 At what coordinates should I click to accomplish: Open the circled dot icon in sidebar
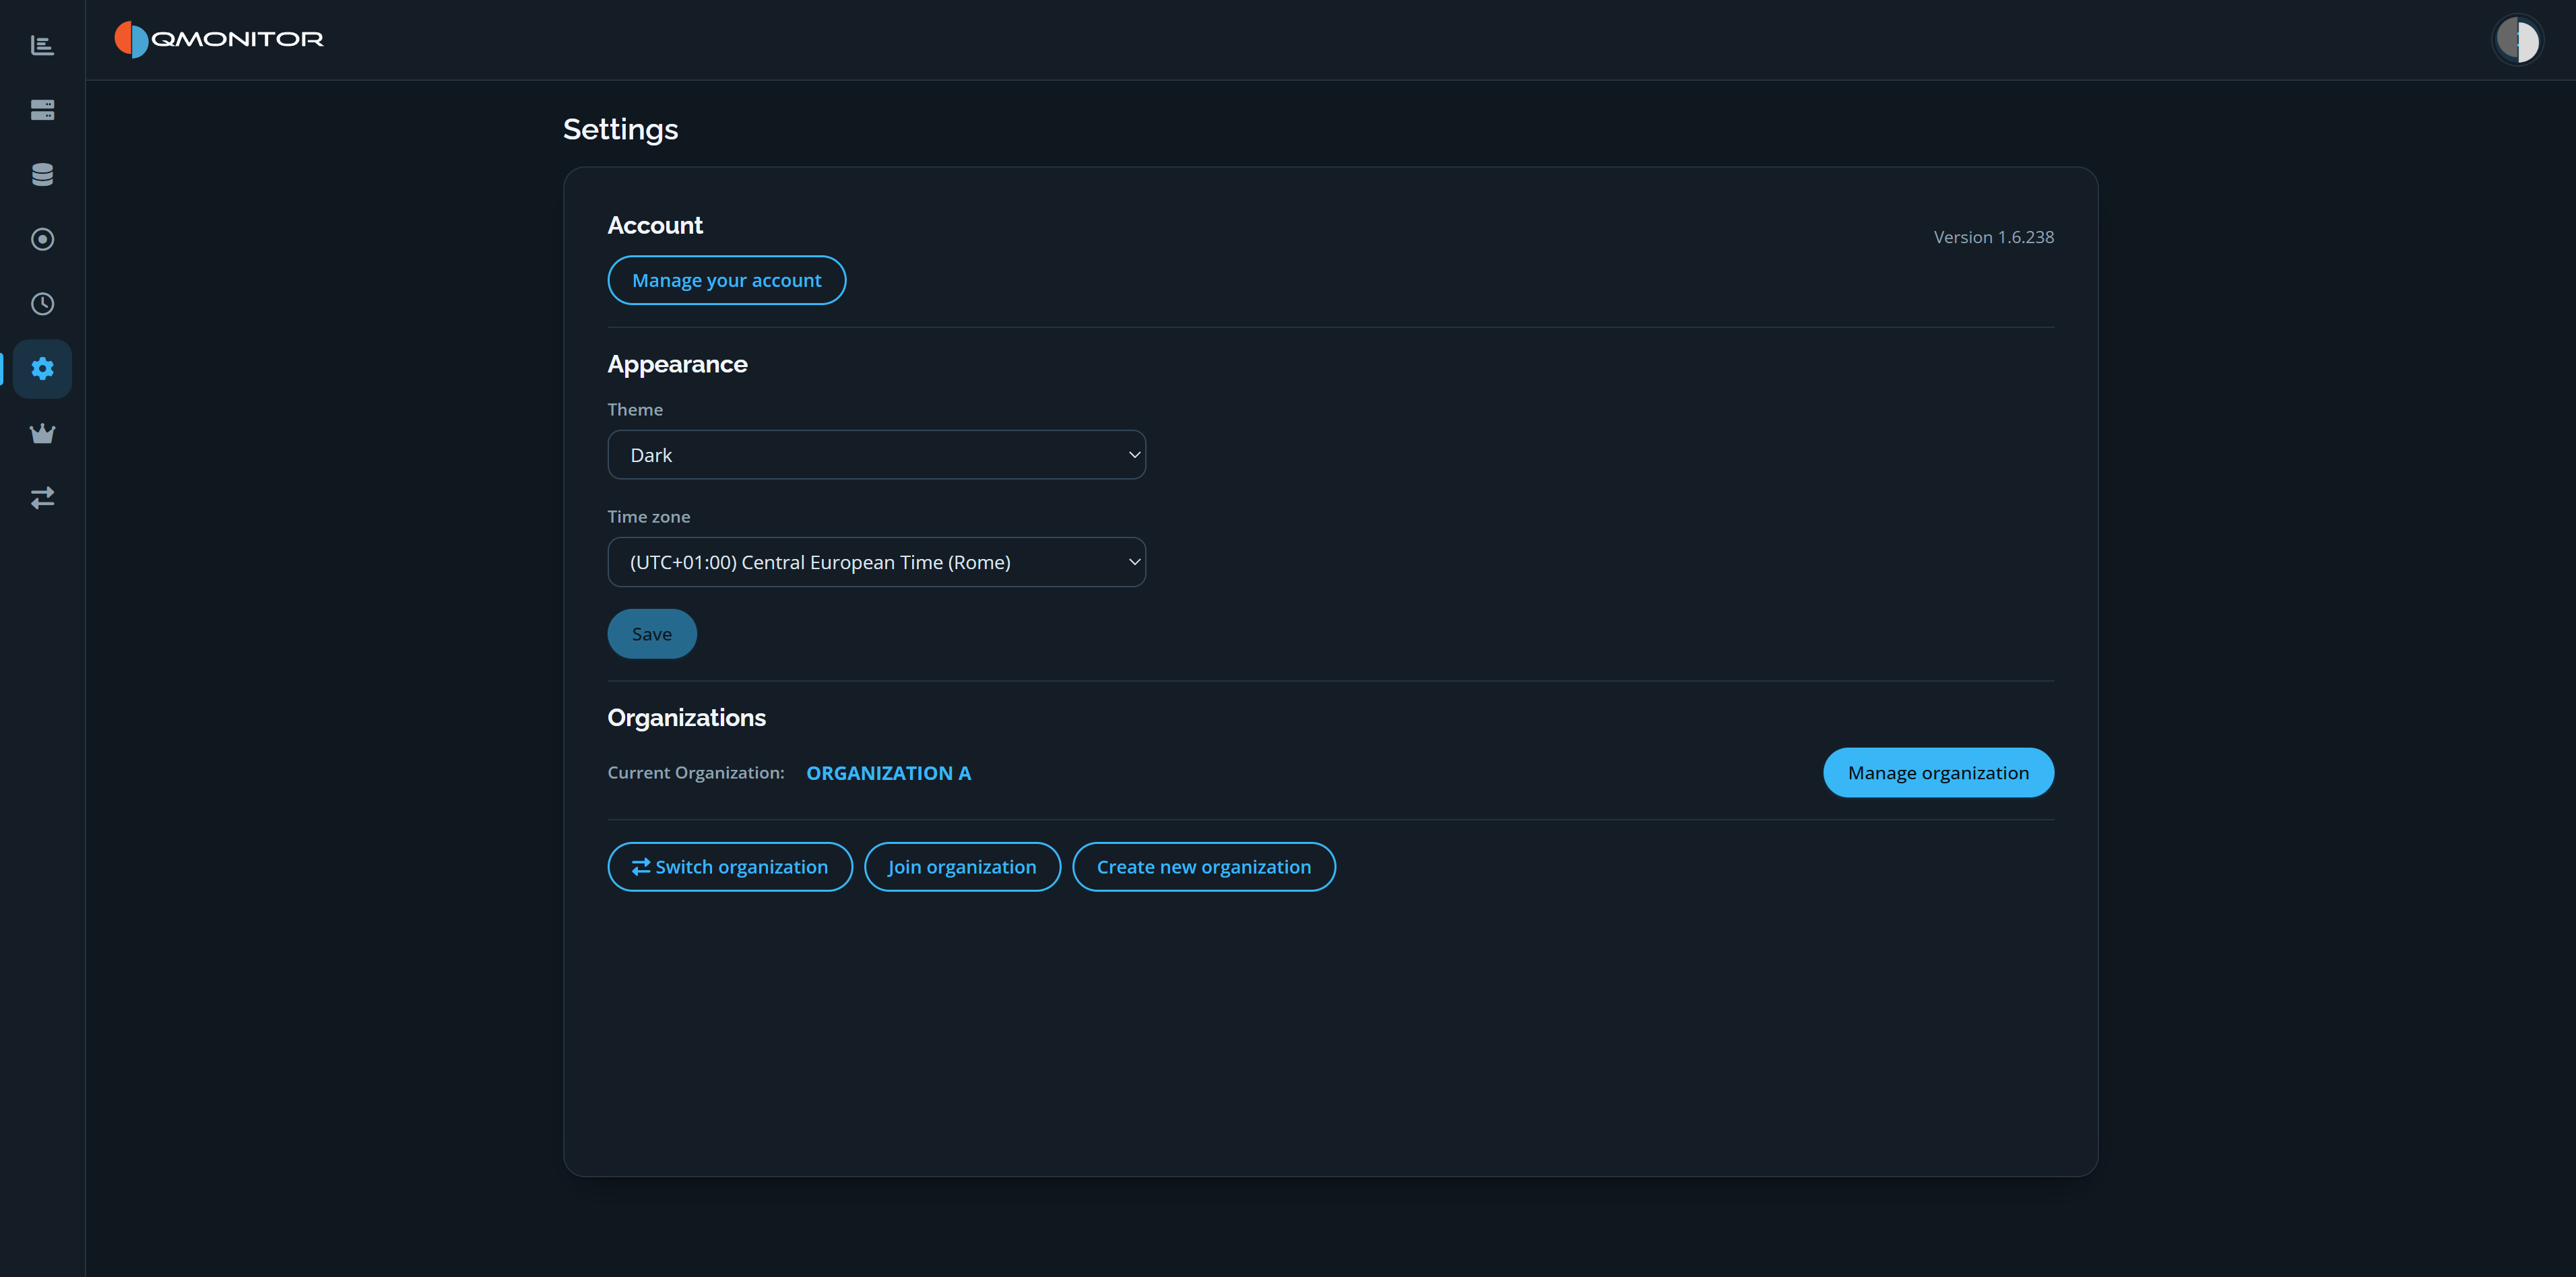(x=42, y=239)
